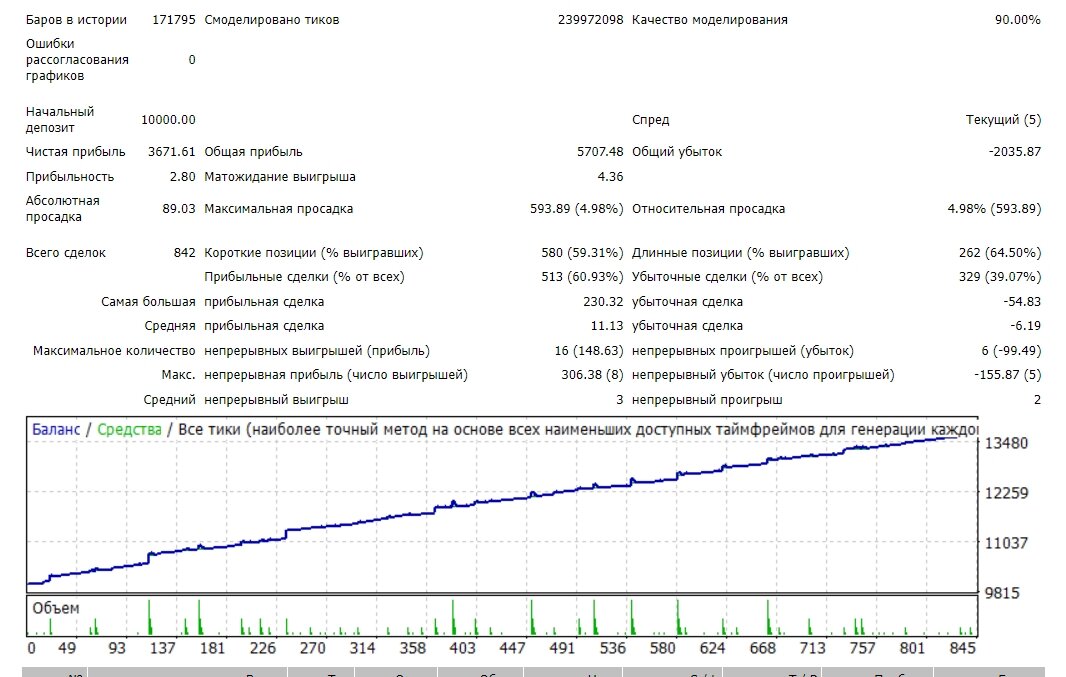
Task: Click the 9815 value on the chart axis
Action: tap(1002, 593)
